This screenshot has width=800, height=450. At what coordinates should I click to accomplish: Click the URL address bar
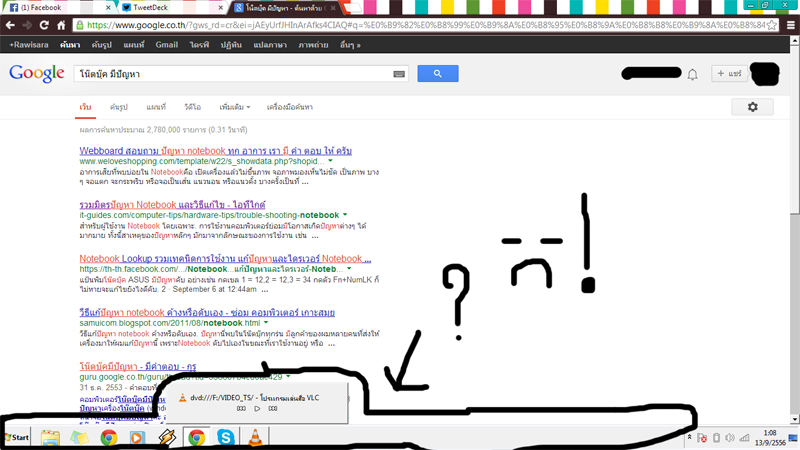426,25
